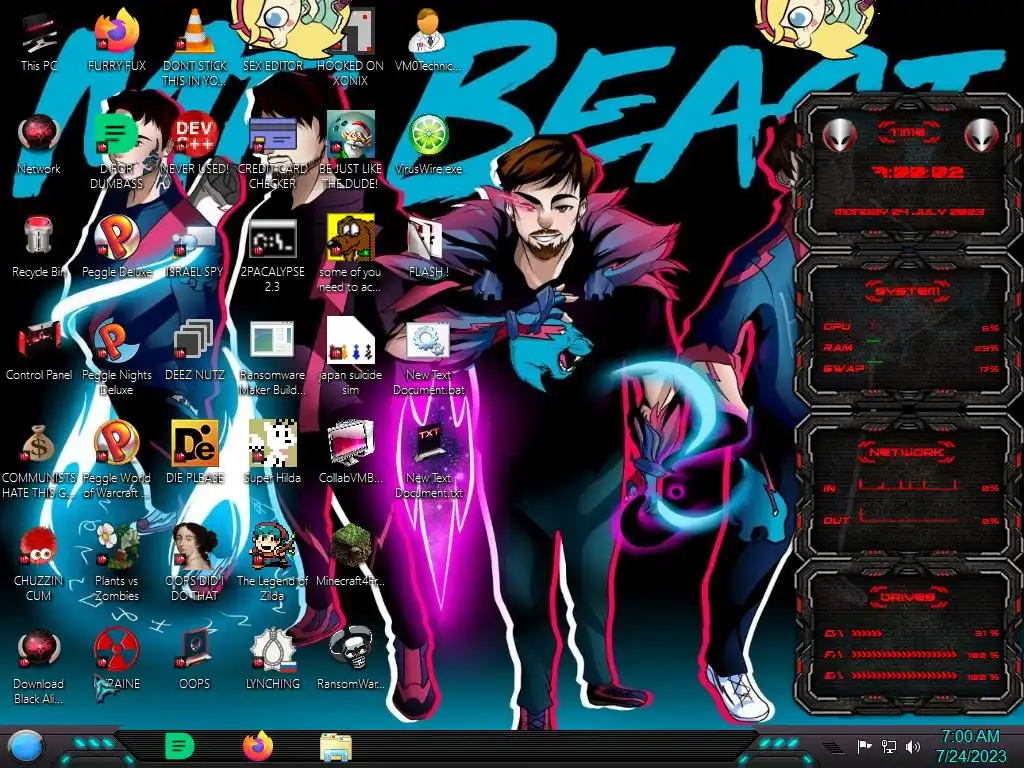Screen dimensions: 1024x768
Task: Launch the CREDIT CARD CHECKER shortcut
Action: [x=272, y=152]
